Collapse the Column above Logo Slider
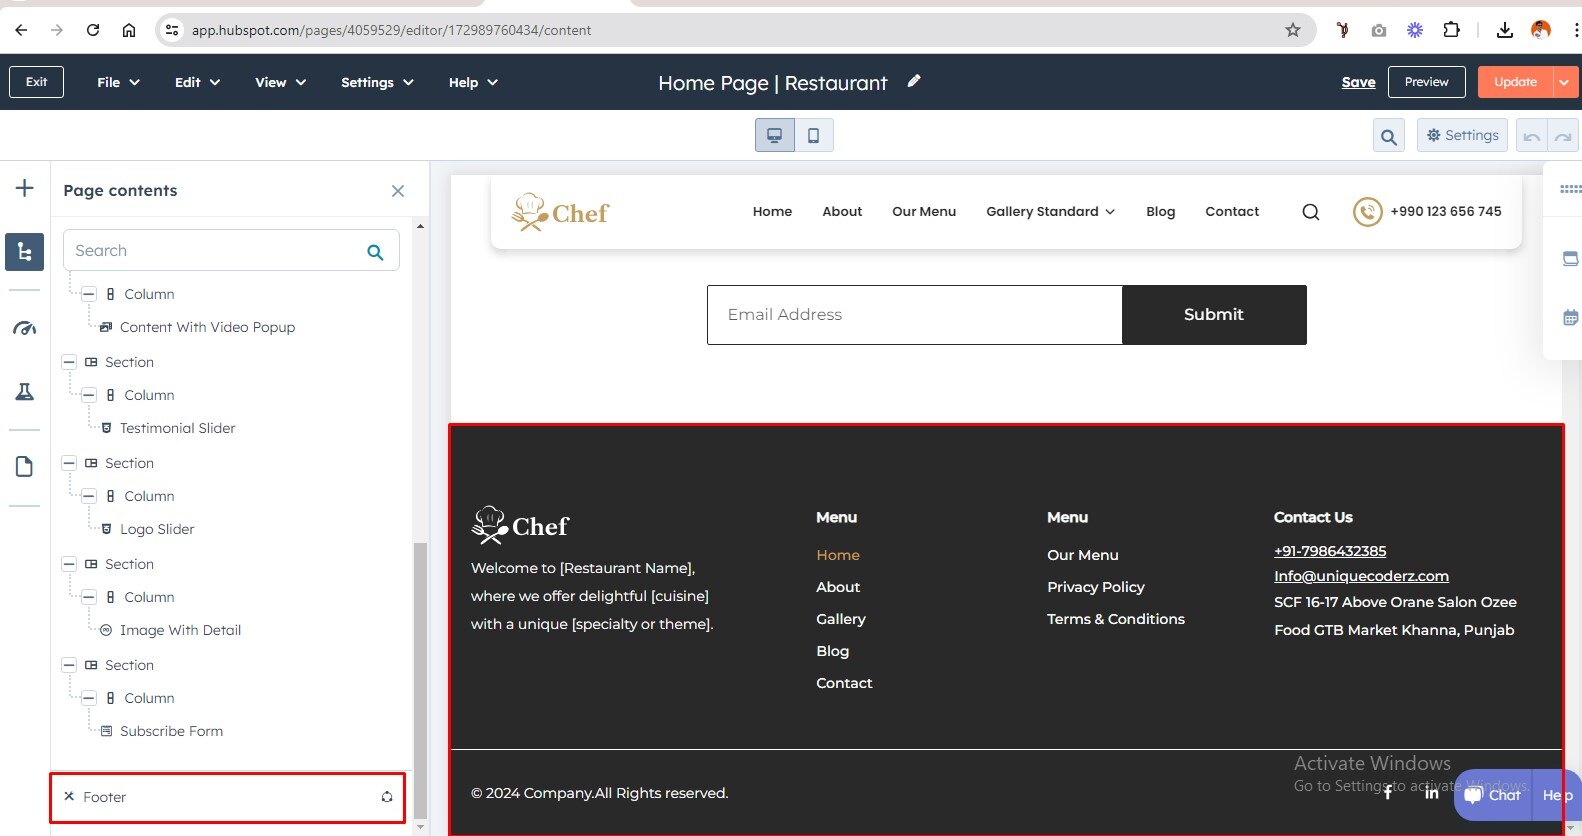This screenshot has height=836, width=1582. click(89, 496)
